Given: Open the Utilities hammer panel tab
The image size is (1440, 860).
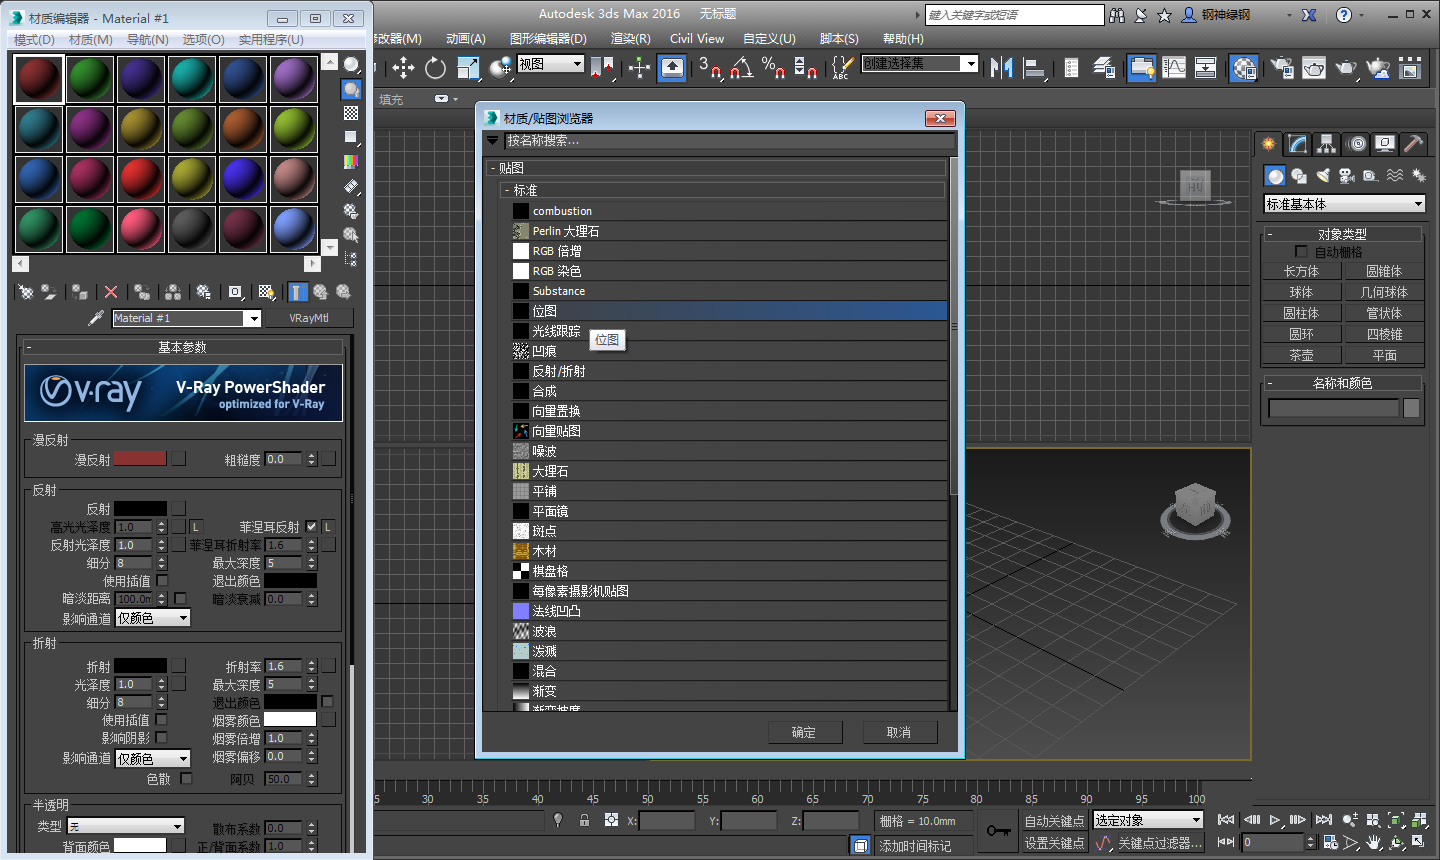Looking at the screenshot, I should pos(1413,144).
